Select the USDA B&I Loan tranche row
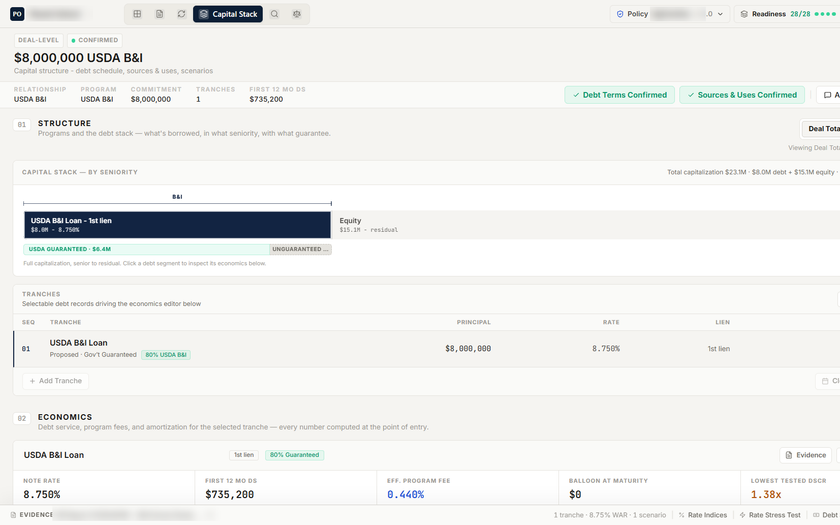 pos(426,349)
